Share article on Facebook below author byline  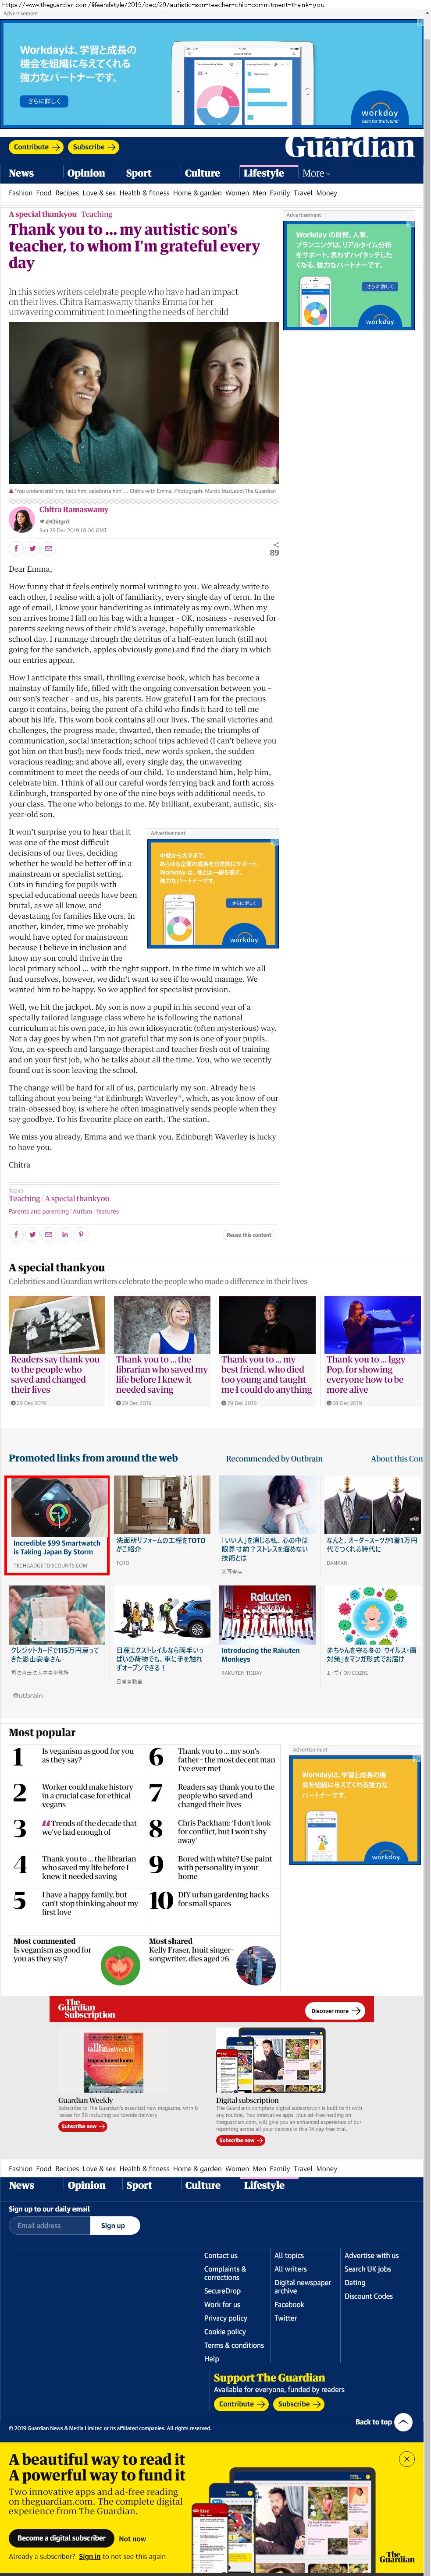(16, 548)
